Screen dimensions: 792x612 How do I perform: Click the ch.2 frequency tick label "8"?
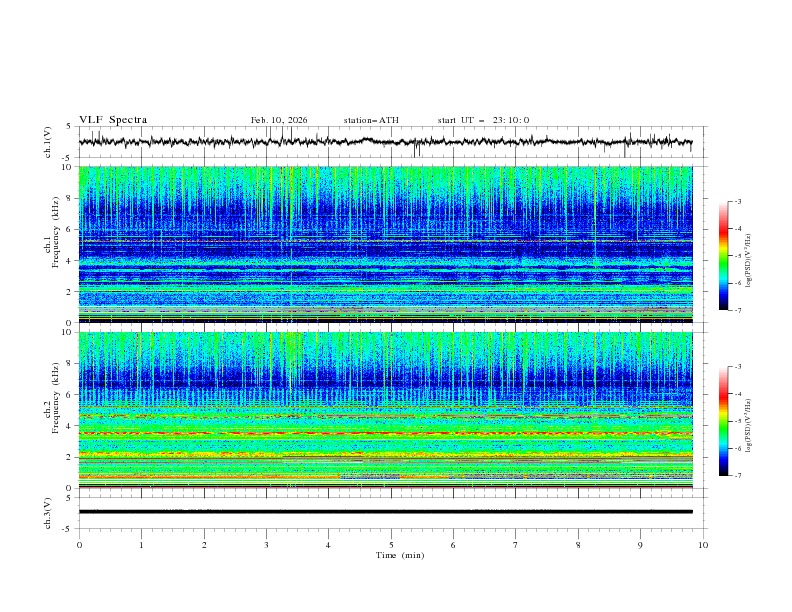(x=70, y=364)
